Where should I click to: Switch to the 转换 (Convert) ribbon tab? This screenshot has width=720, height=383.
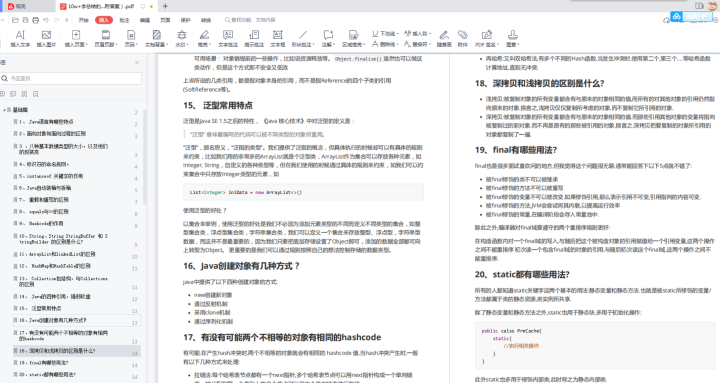tap(206, 20)
